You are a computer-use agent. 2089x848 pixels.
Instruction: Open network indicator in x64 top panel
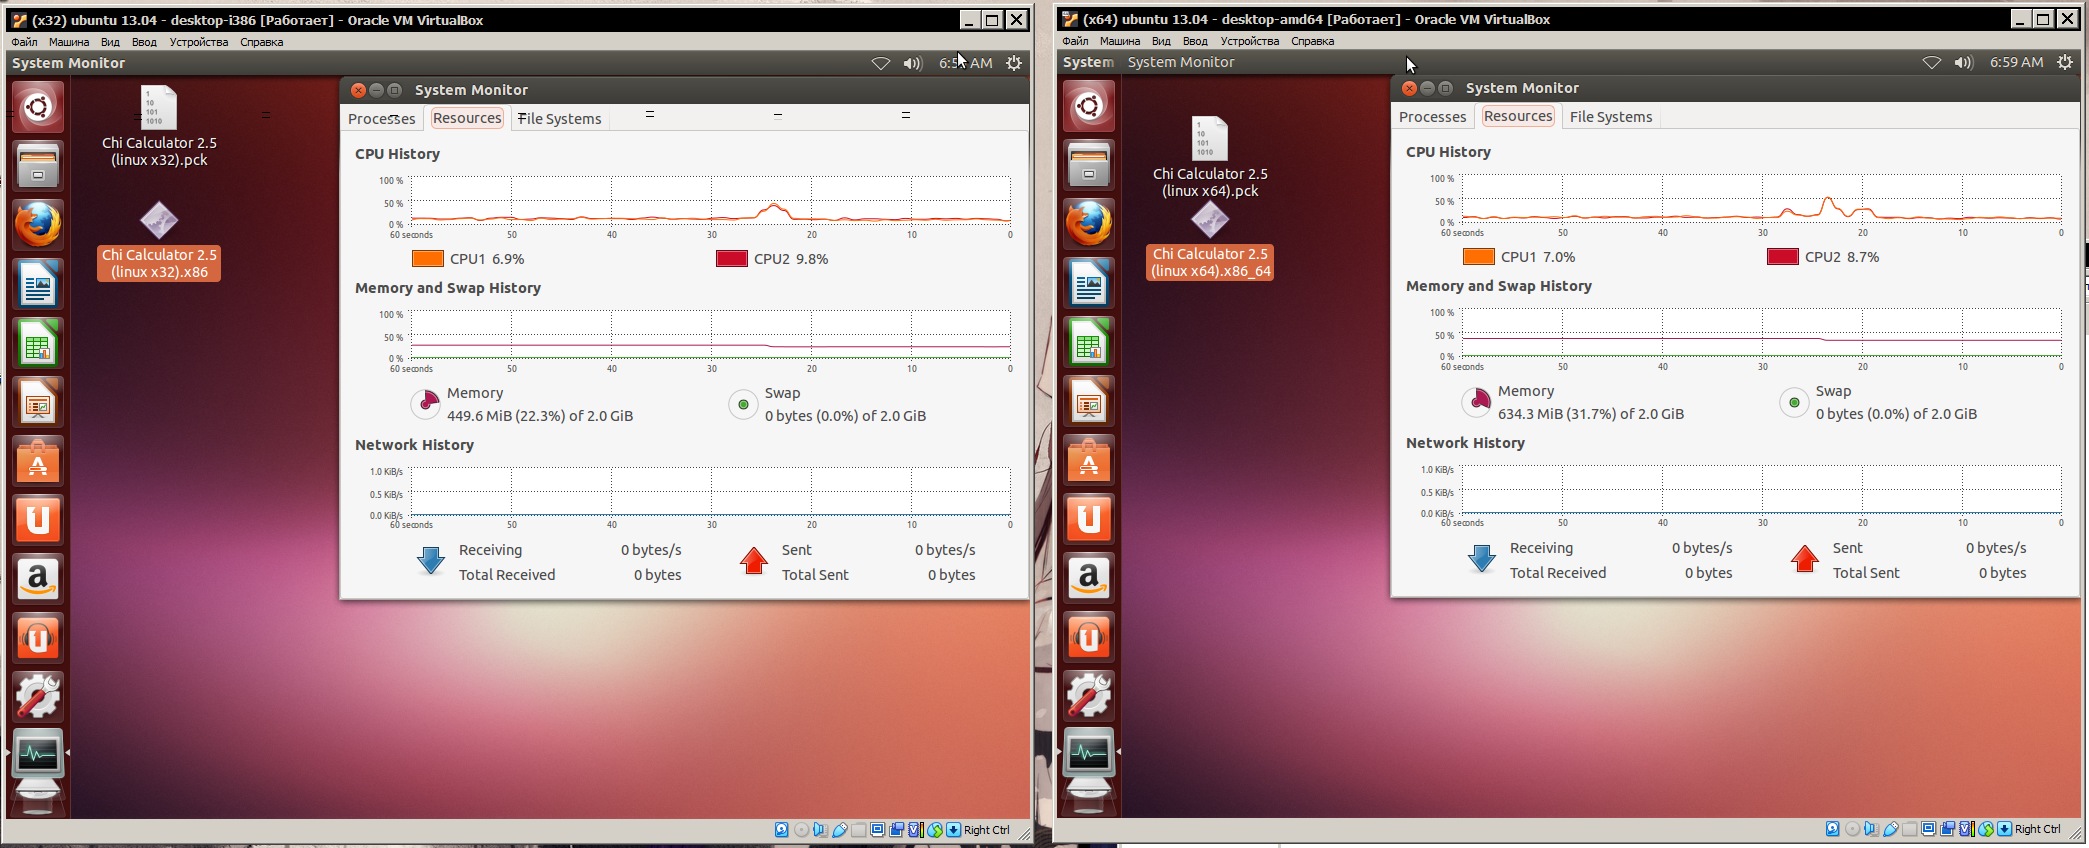coord(1931,62)
